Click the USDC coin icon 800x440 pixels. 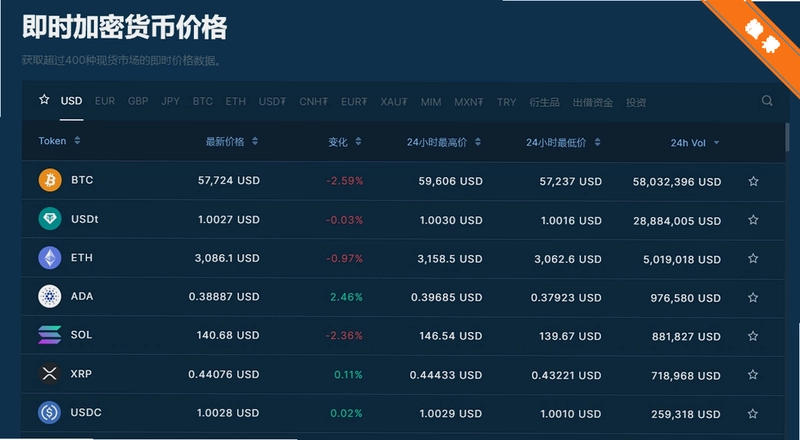pos(50,412)
